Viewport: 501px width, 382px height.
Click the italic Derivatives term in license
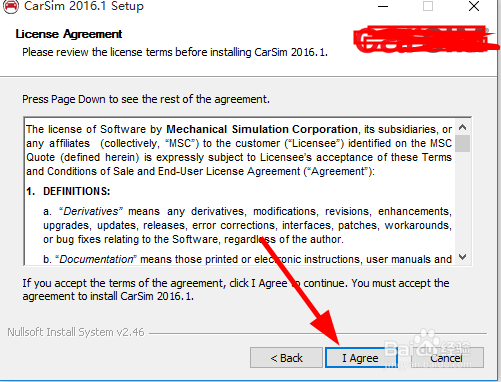[91, 211]
